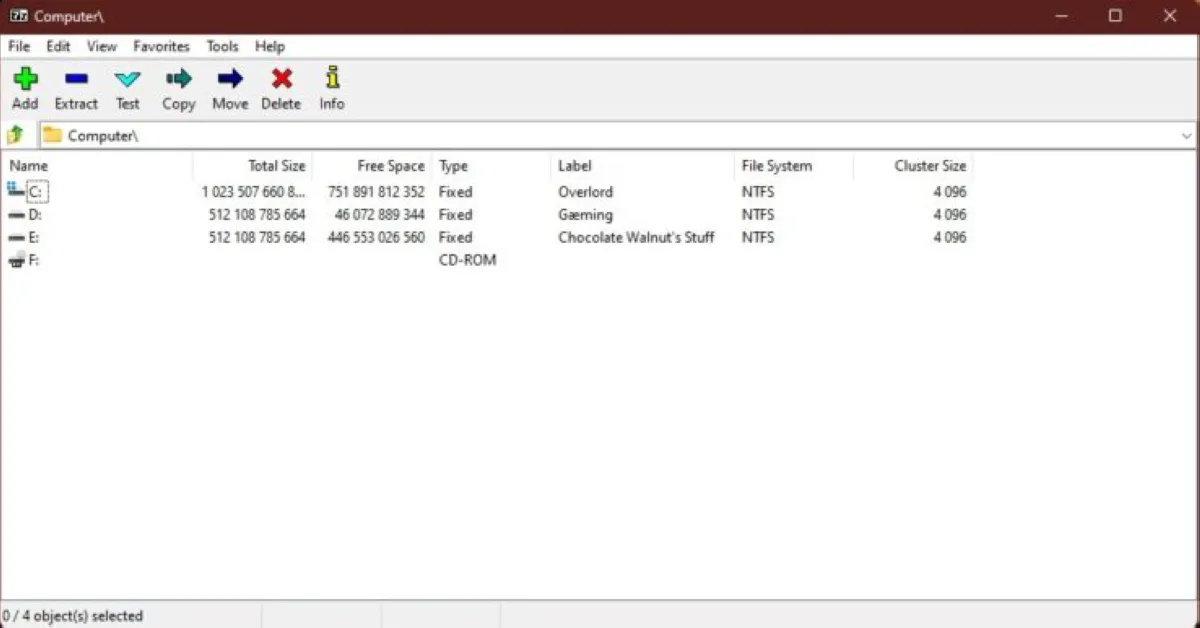
Task: Sort by Cluster Size column header
Action: click(913, 166)
